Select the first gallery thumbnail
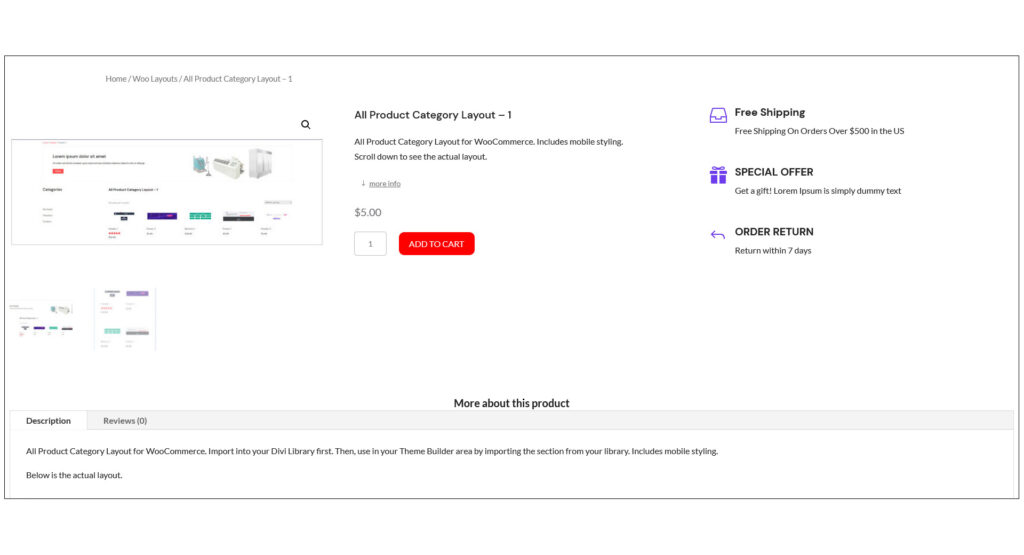This screenshot has height=555, width=1024. 42,319
